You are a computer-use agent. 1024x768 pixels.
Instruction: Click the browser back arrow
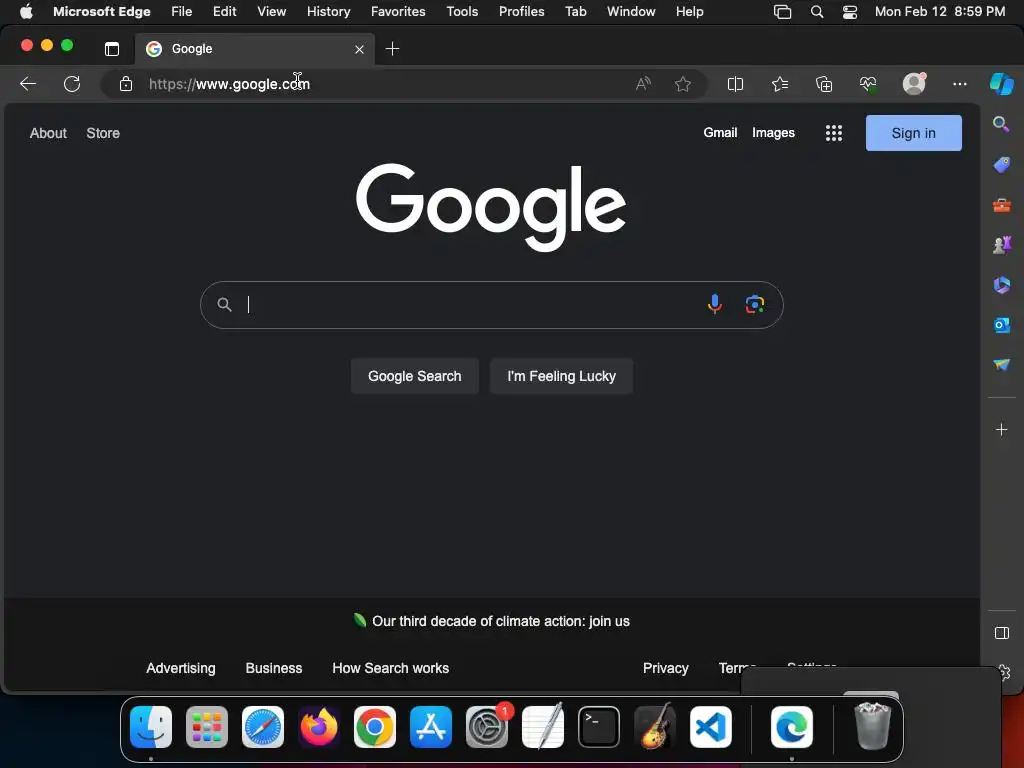pyautogui.click(x=28, y=84)
